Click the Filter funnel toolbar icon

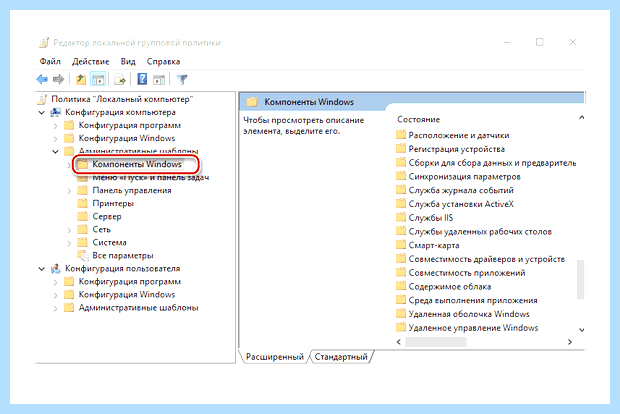[182, 79]
